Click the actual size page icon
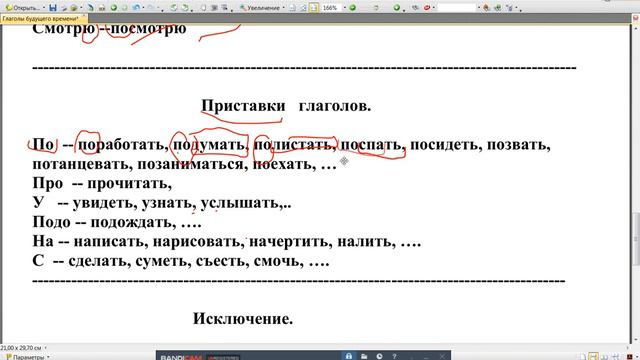This screenshot has width=640, height=360. [292, 8]
